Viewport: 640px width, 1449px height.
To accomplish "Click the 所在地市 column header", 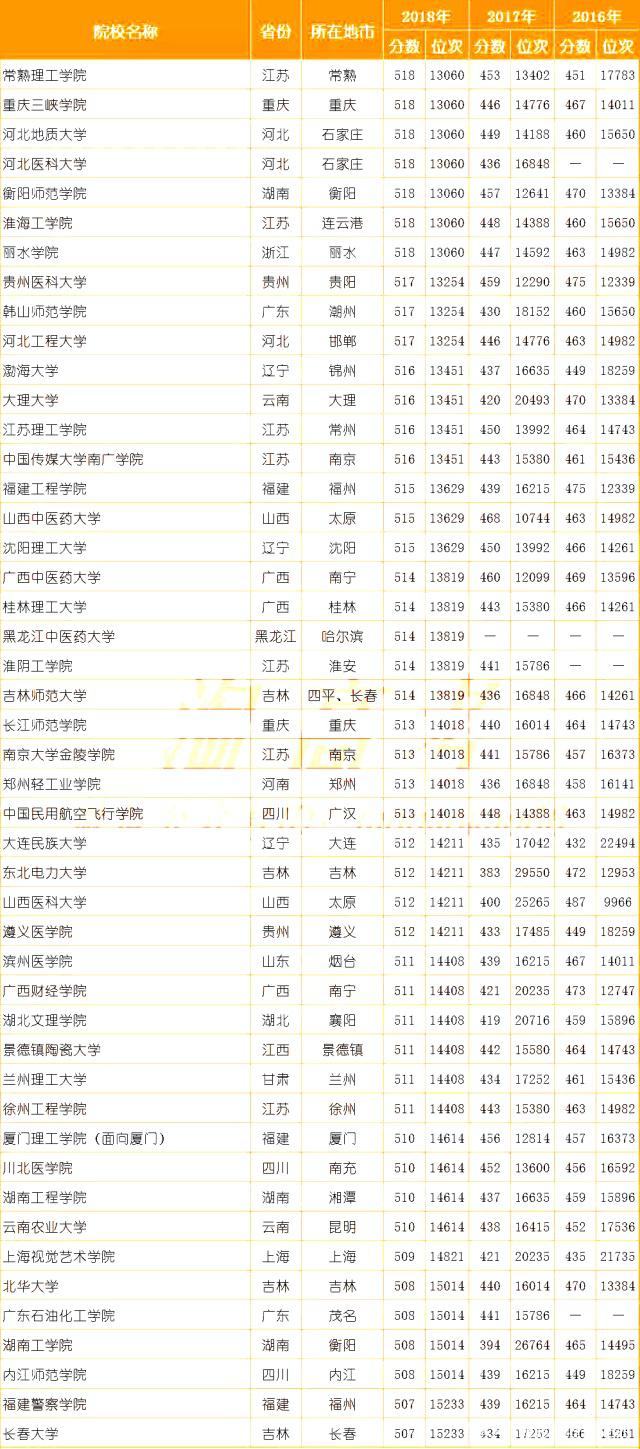I will click(x=342, y=30).
